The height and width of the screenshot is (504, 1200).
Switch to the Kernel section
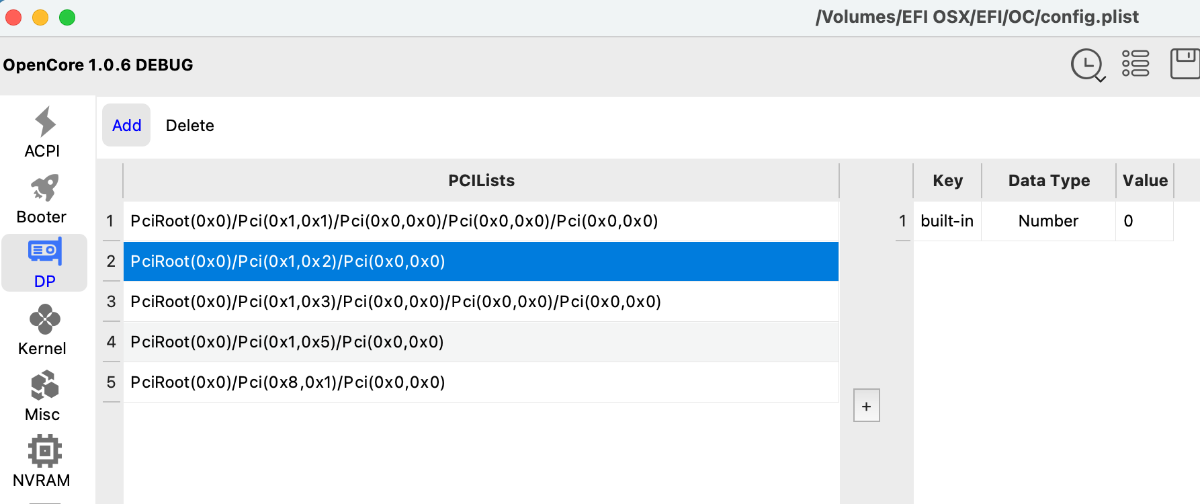[43, 330]
